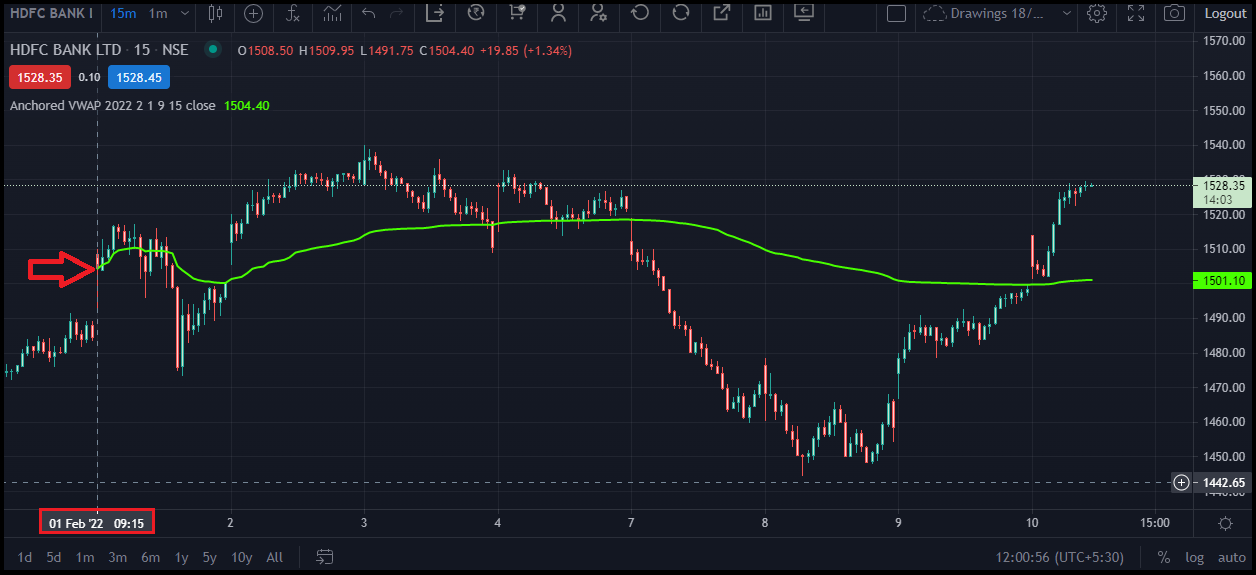Screen dimensions: 1256x575
Task: Click the rupee circle icon
Action: tap(476, 13)
